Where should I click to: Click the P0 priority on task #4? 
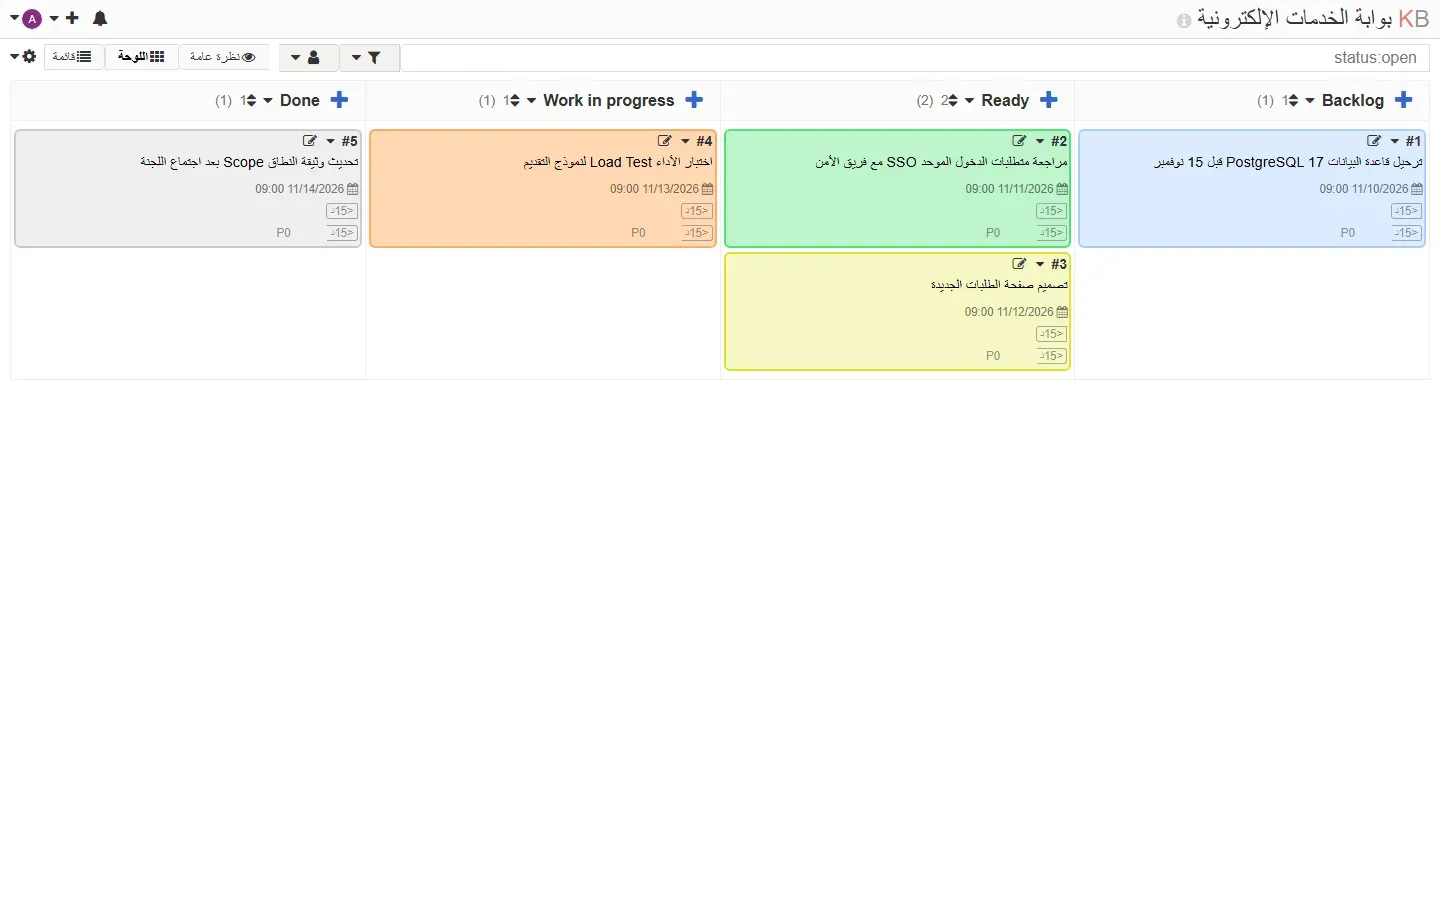pos(638,233)
